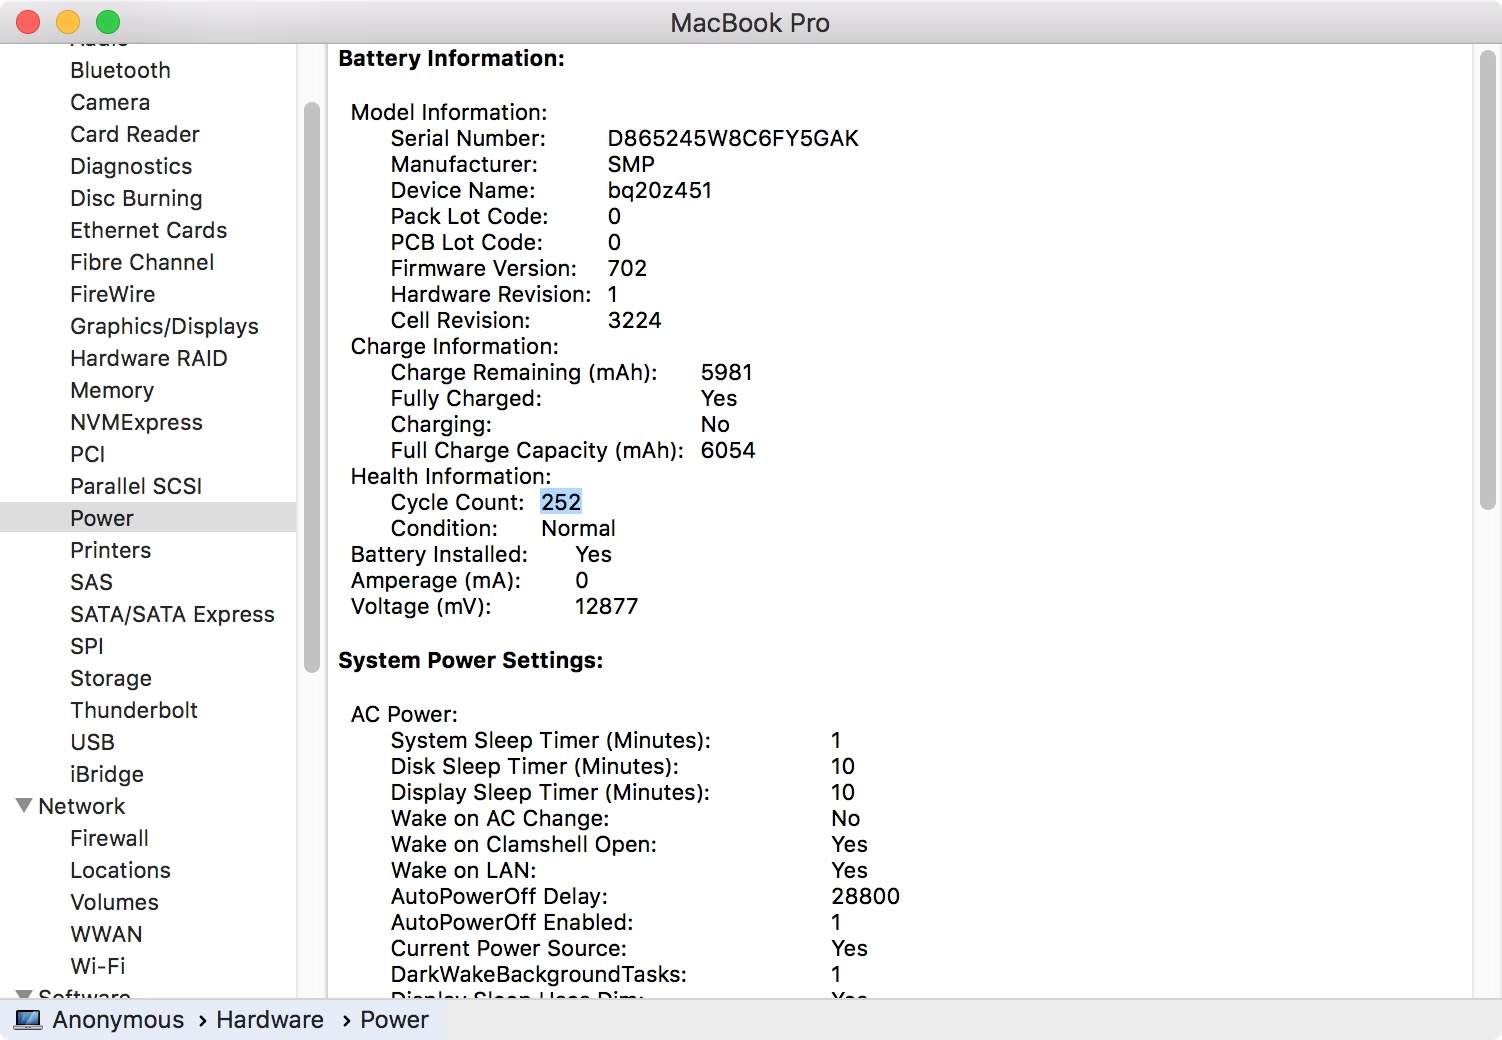Select Hardware RAID entry
The width and height of the screenshot is (1502, 1040).
(148, 358)
